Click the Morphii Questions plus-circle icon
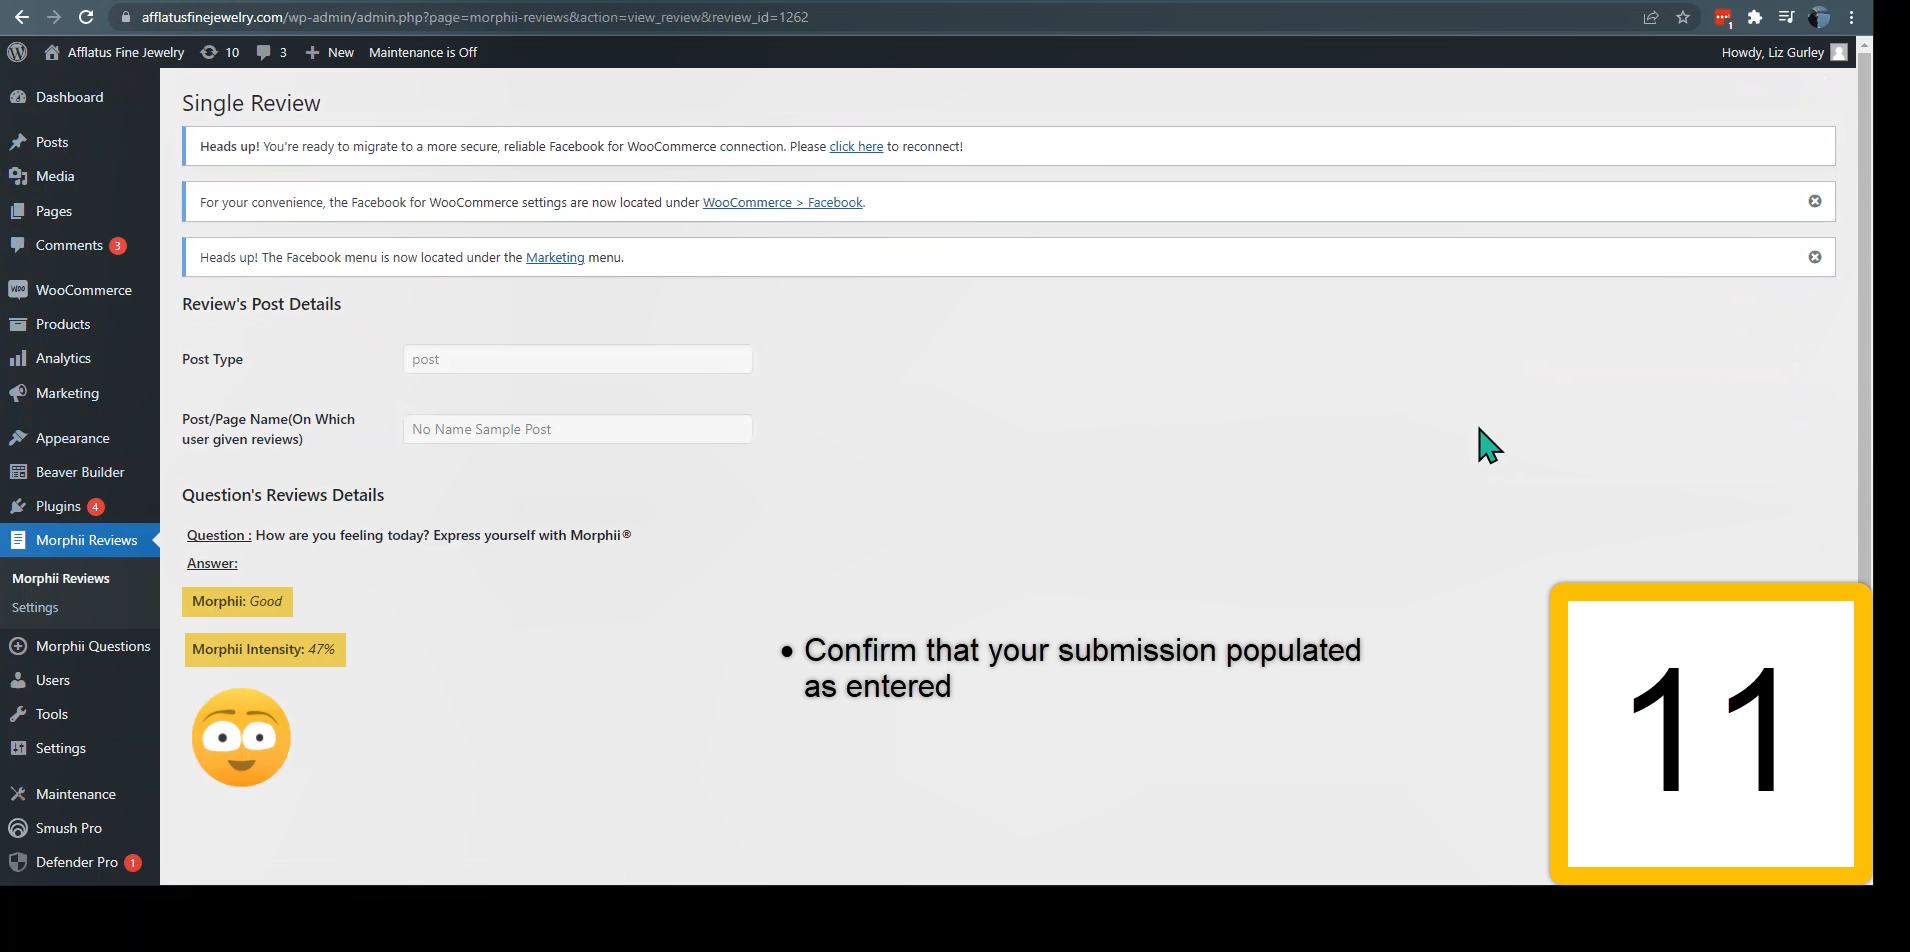 (x=18, y=646)
